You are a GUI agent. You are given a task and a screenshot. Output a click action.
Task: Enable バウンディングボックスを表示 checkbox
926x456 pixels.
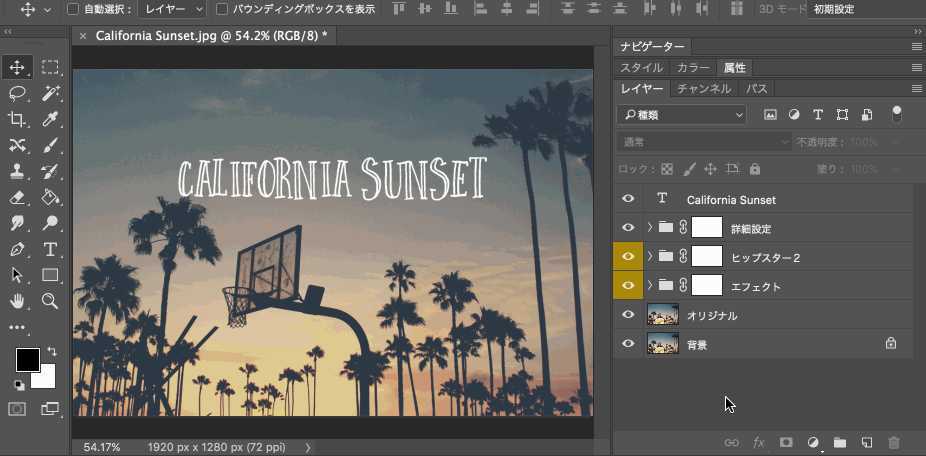tap(222, 9)
